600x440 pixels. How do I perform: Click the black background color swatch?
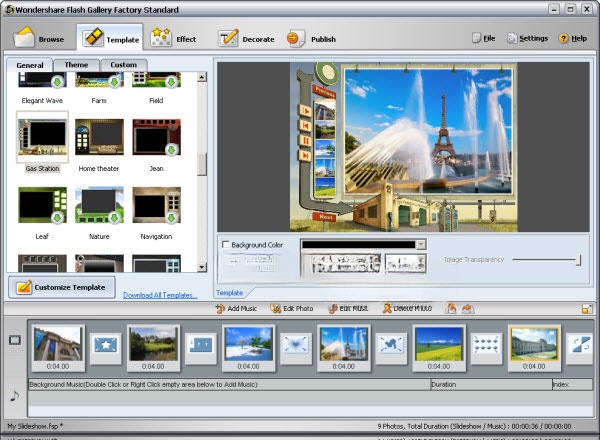pos(359,244)
